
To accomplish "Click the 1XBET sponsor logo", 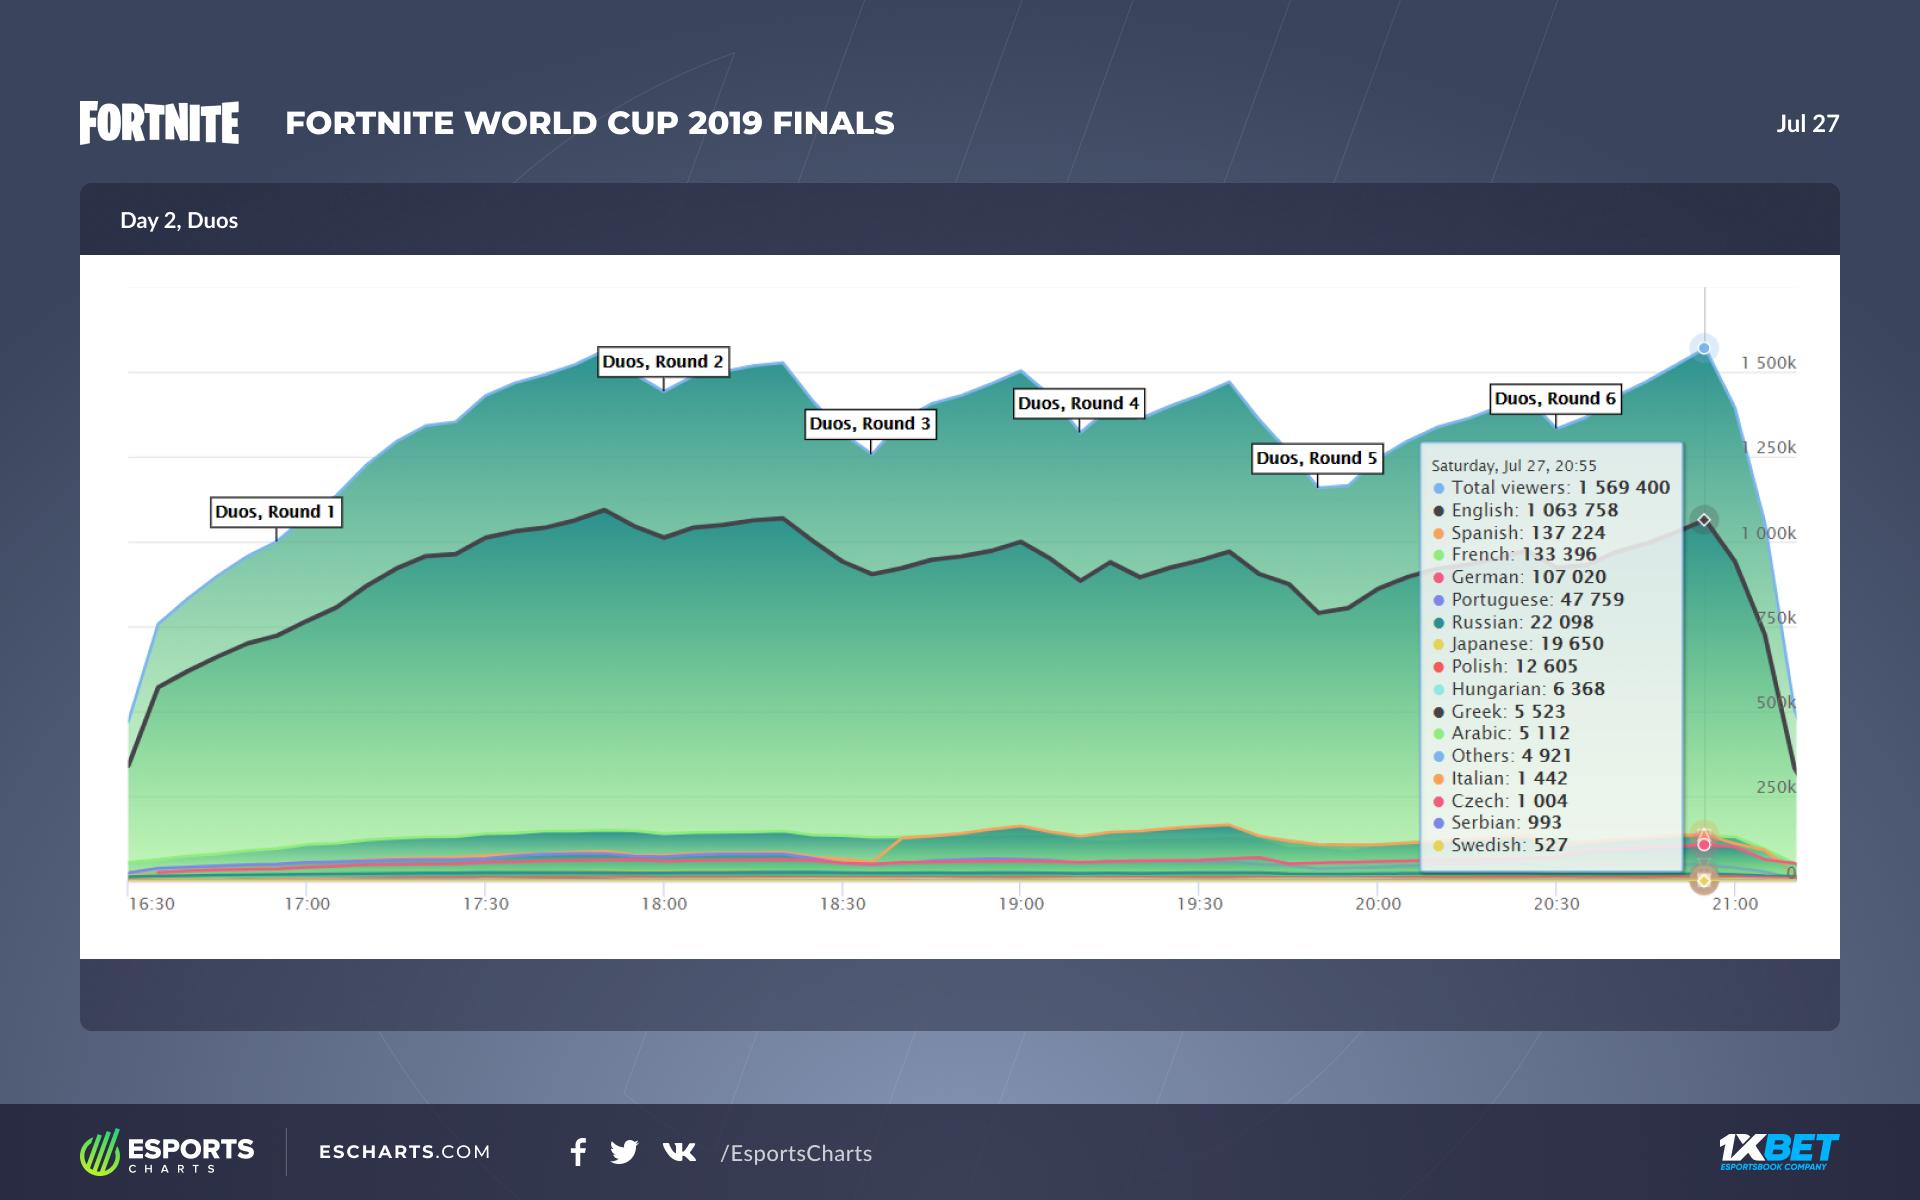I will pos(1779,1151).
